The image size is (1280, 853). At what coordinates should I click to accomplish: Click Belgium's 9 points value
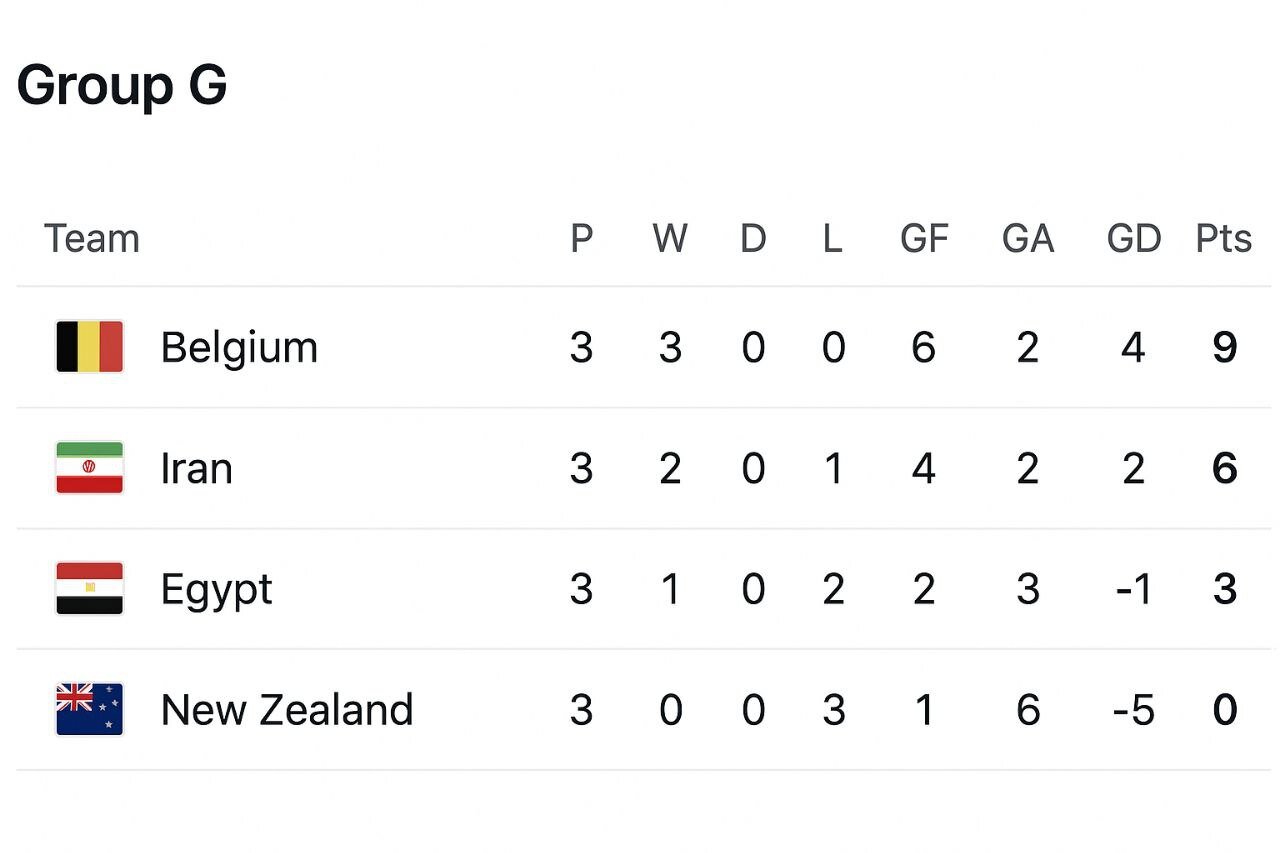pyautogui.click(x=1225, y=348)
